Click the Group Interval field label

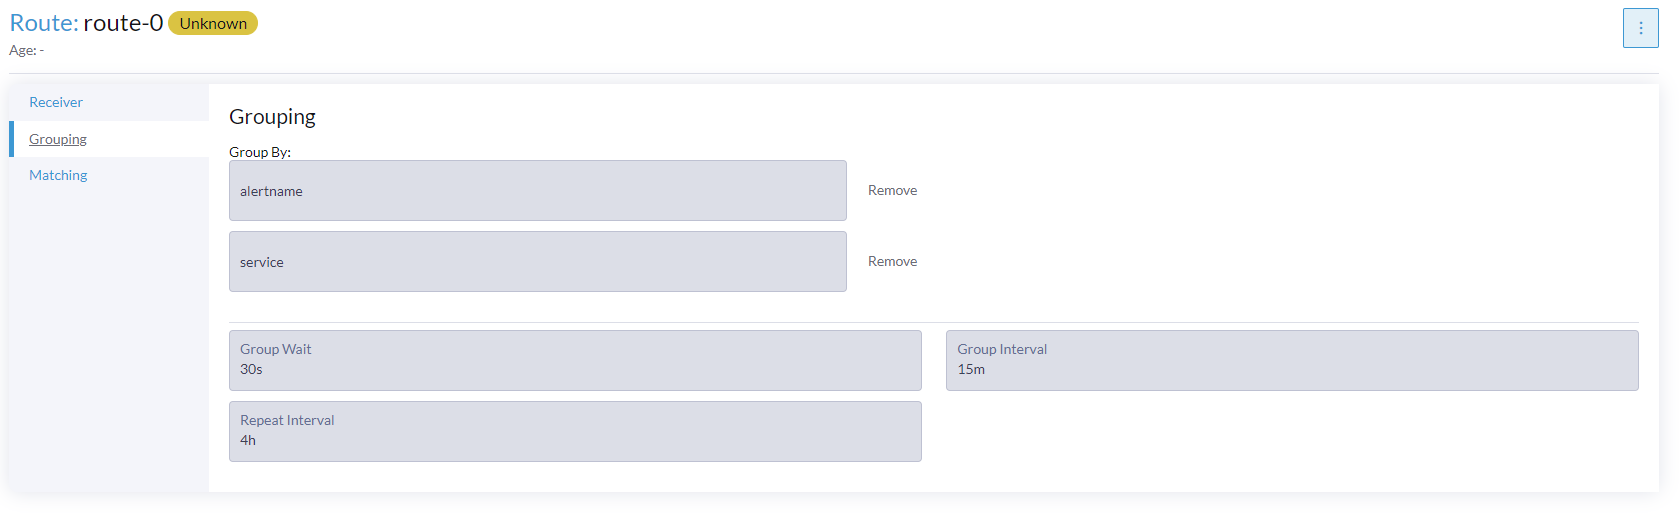click(1002, 349)
